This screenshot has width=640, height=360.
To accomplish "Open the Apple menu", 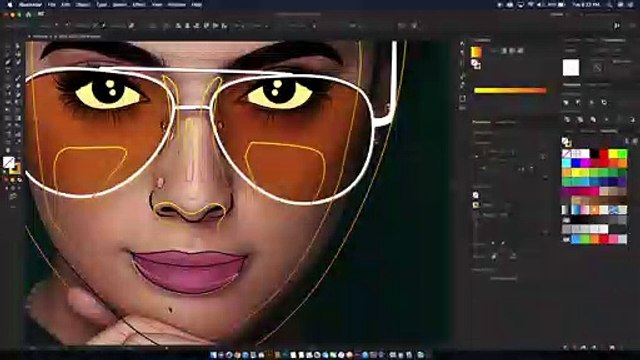I will click(x=9, y=4).
